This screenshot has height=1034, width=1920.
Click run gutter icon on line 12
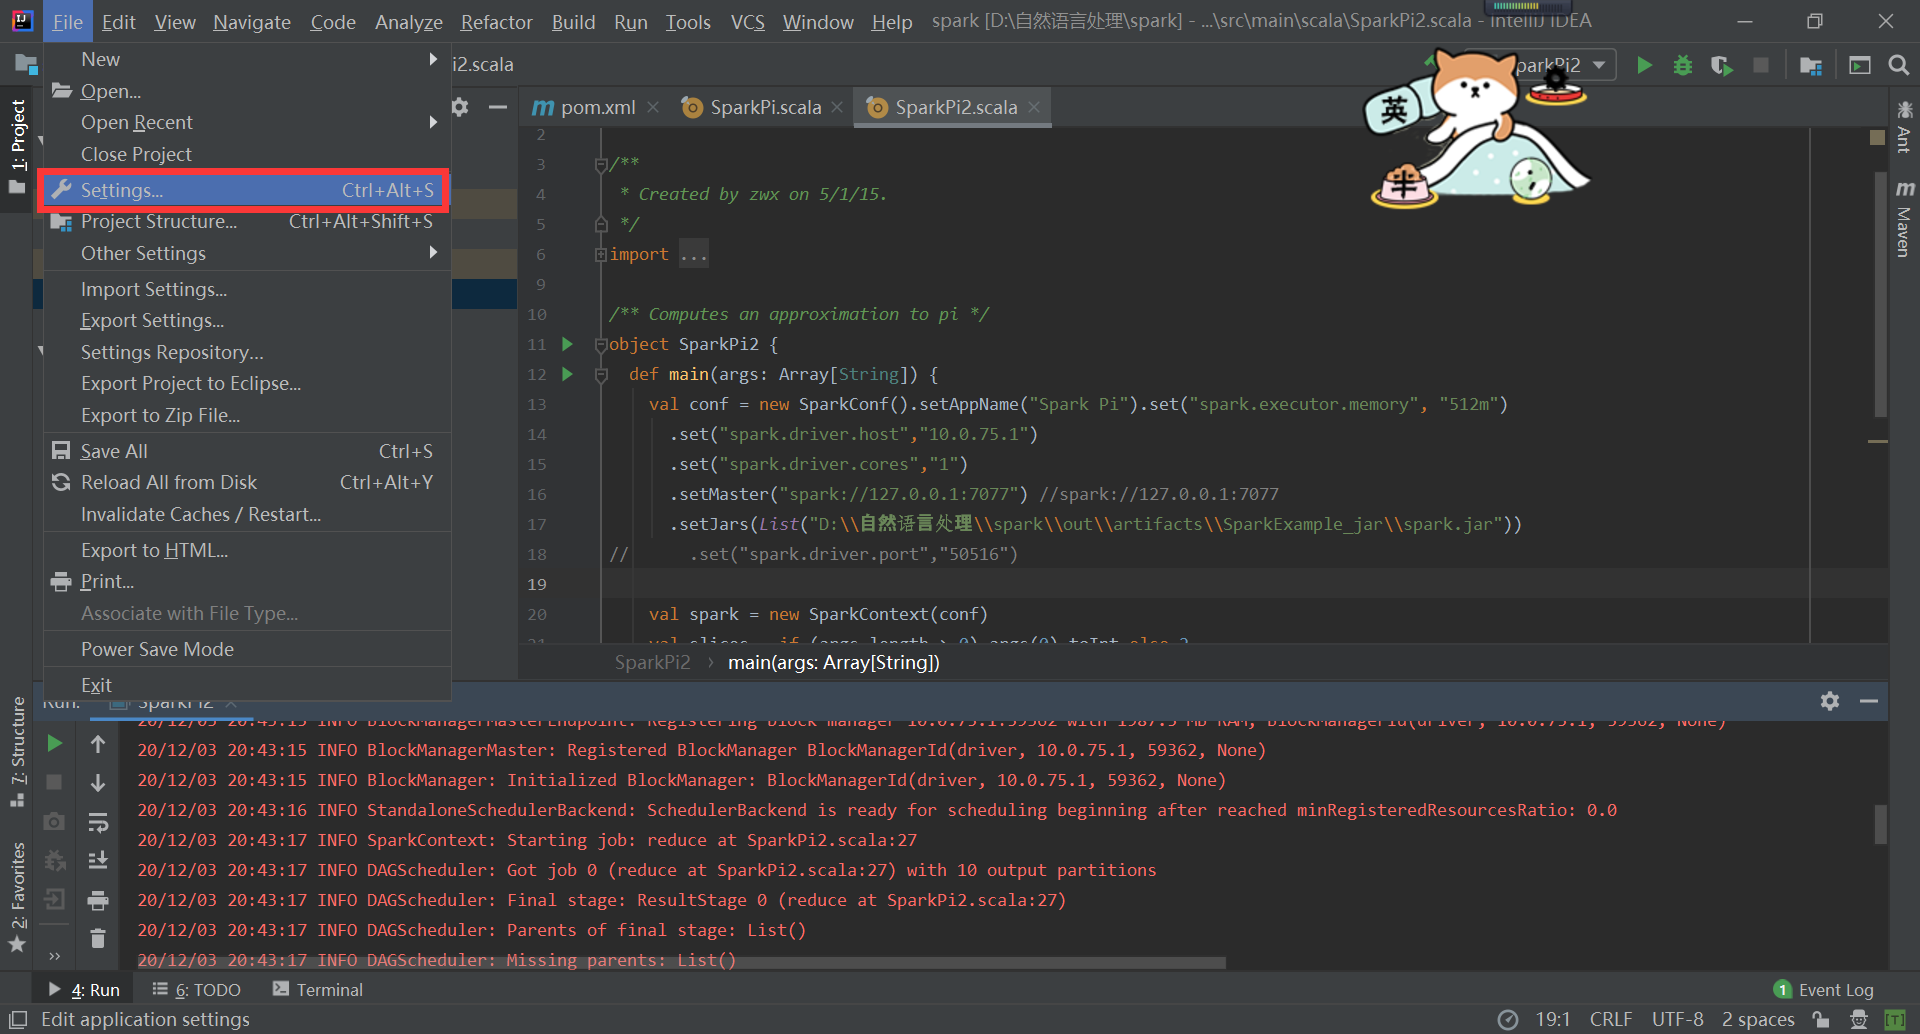point(568,374)
